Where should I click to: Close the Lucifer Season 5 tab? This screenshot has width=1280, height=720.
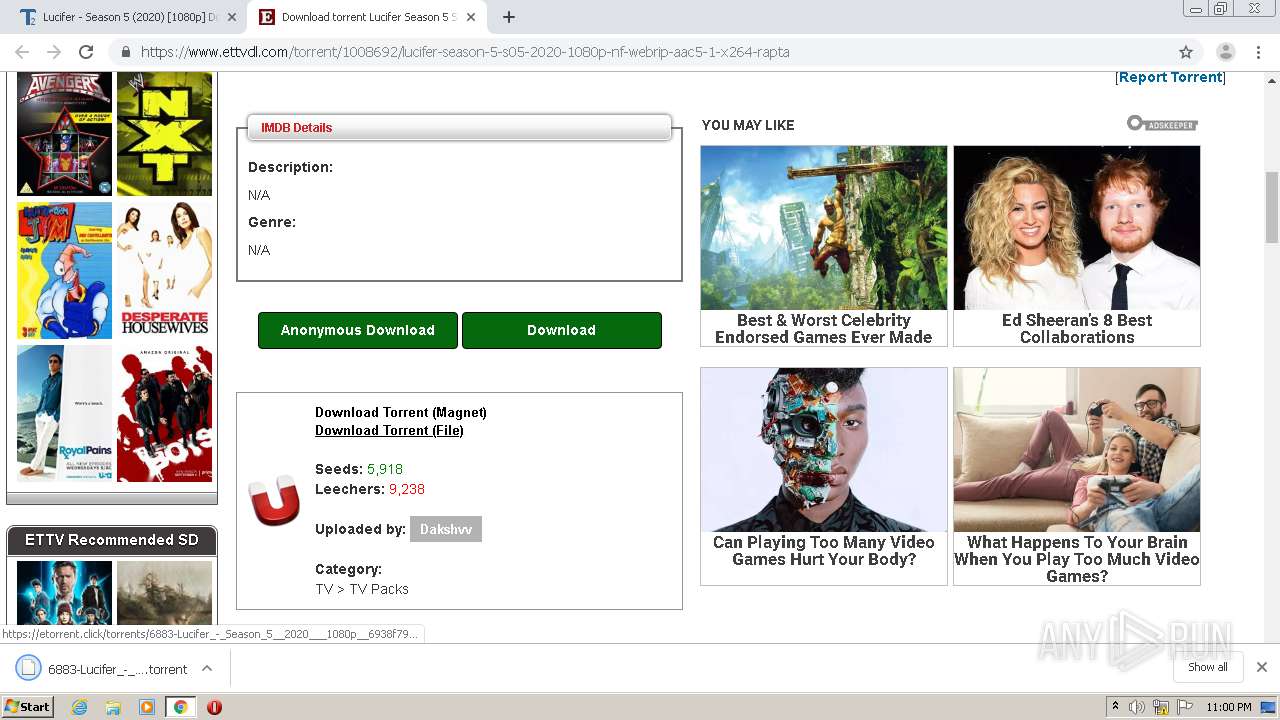(x=232, y=17)
